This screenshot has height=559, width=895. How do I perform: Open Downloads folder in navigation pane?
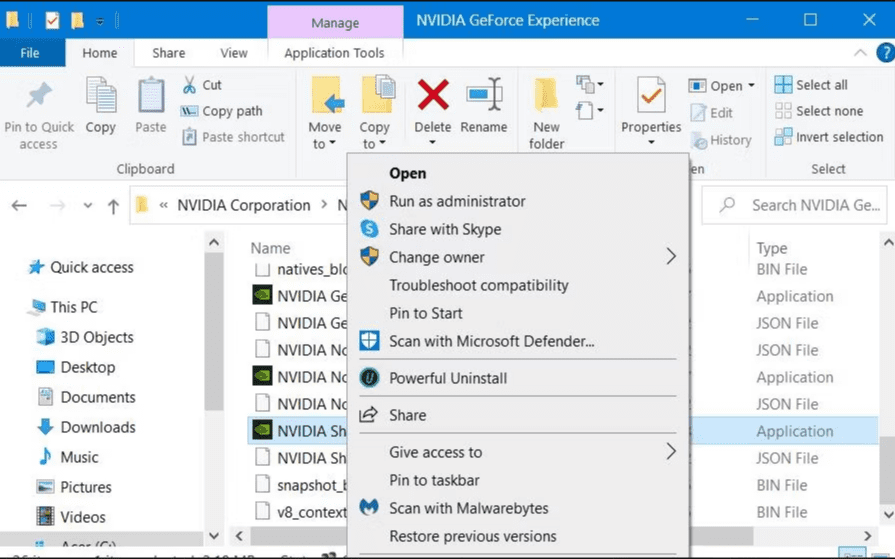point(97,427)
